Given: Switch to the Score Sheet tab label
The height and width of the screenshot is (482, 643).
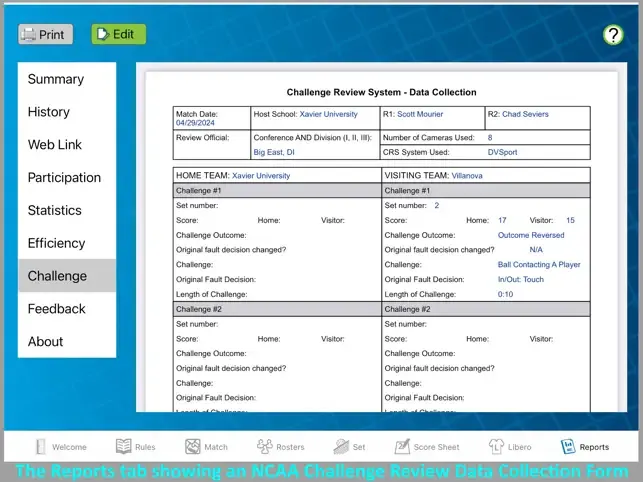Looking at the screenshot, I should pyautogui.click(x=436, y=447).
